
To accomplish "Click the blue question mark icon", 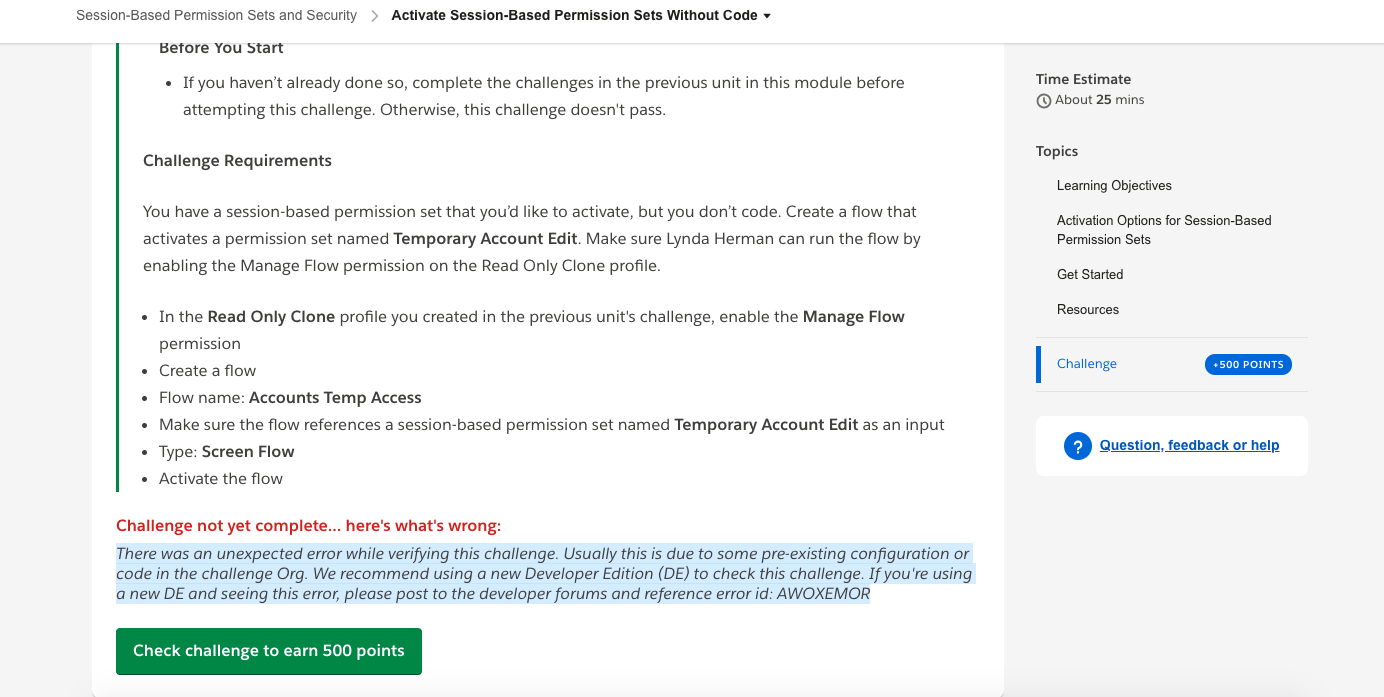I will 1077,446.
